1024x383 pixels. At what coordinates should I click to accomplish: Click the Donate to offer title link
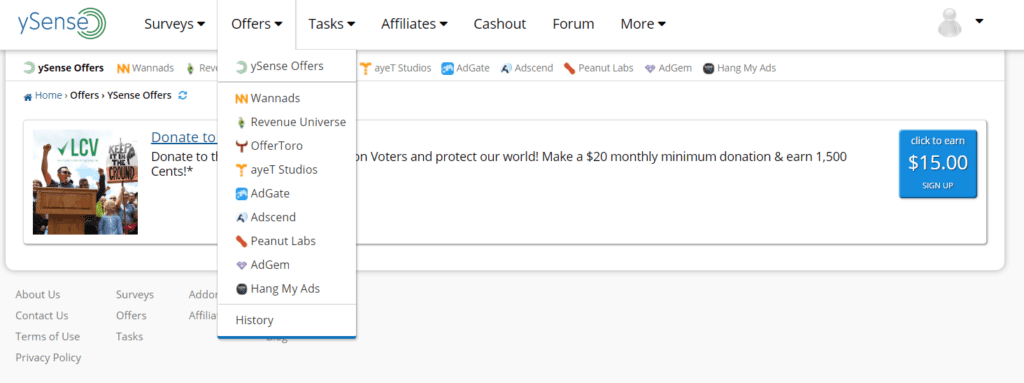184,137
